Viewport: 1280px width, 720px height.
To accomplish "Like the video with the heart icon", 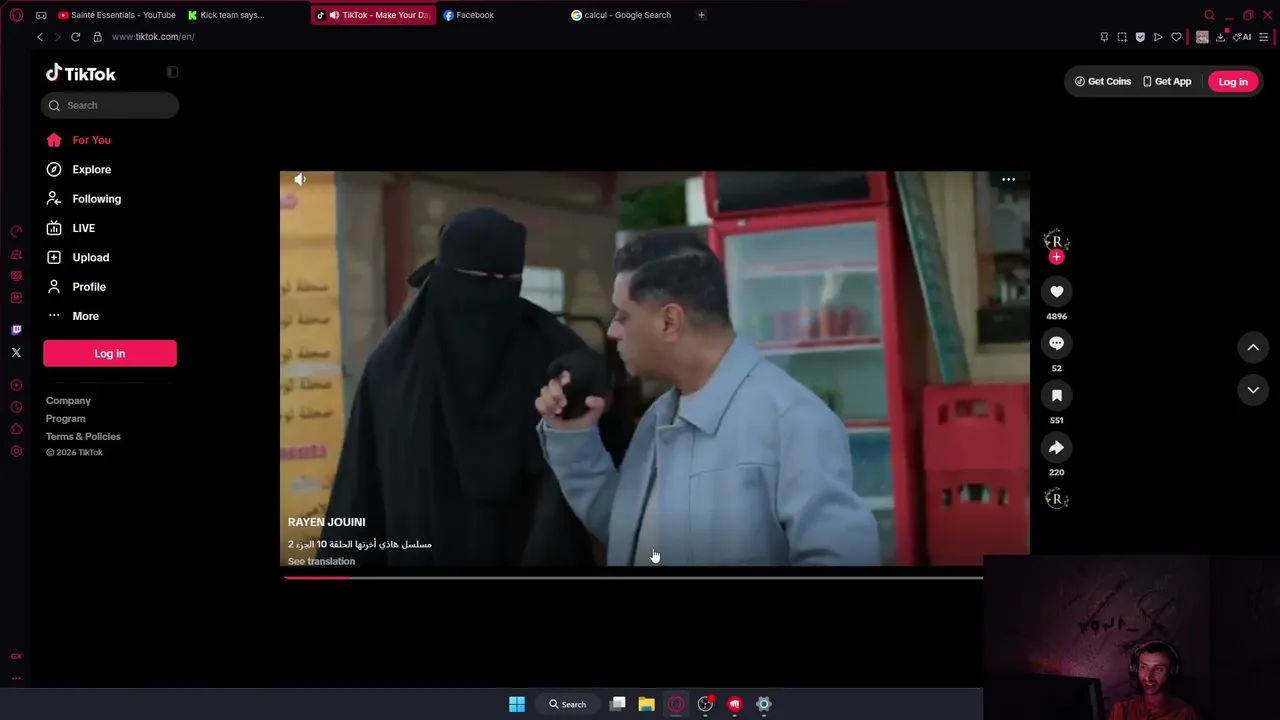I will [x=1056, y=291].
